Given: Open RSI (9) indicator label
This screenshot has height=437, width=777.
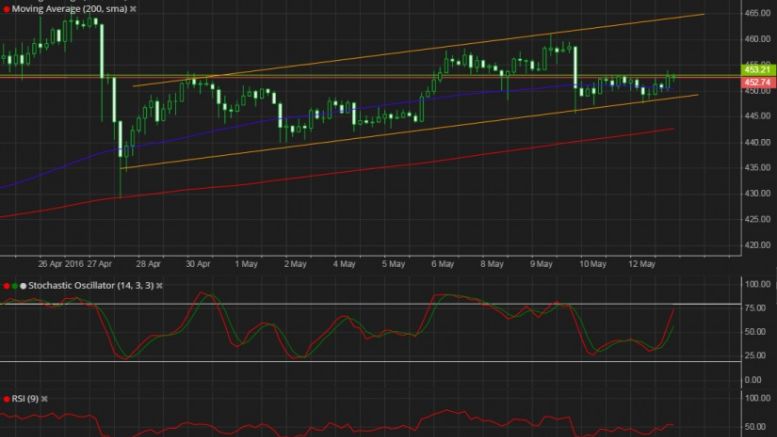Looking at the screenshot, I should tap(28, 399).
